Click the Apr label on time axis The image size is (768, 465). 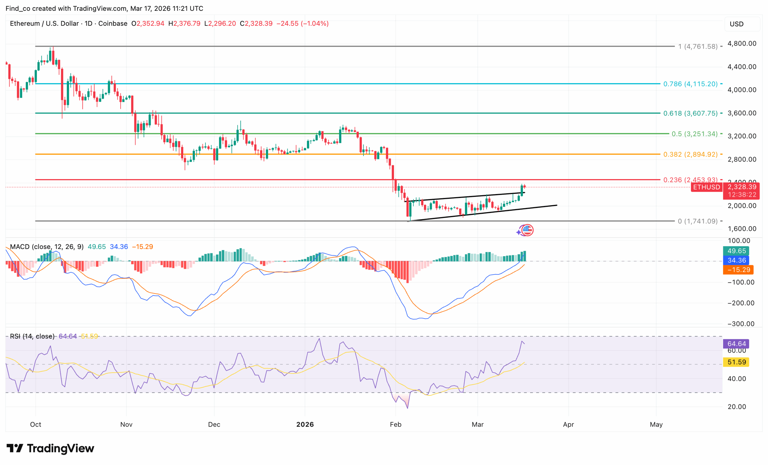tap(568, 424)
